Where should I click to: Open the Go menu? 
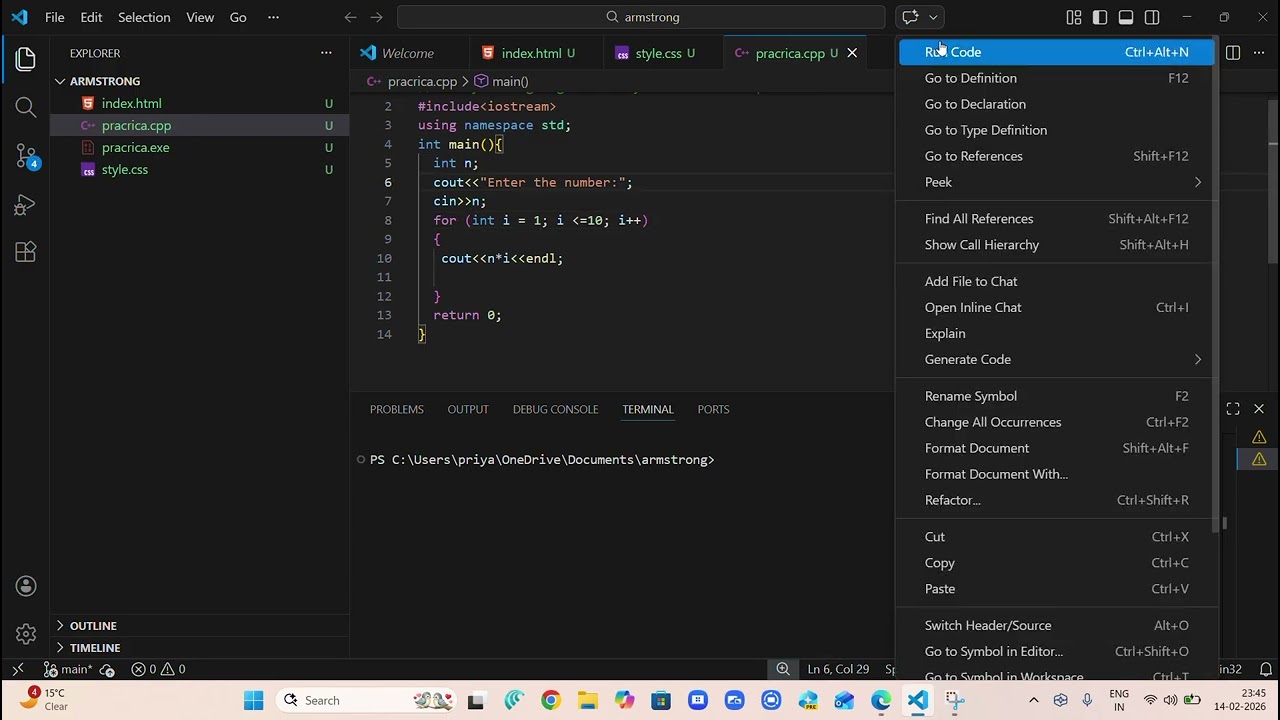pos(238,17)
